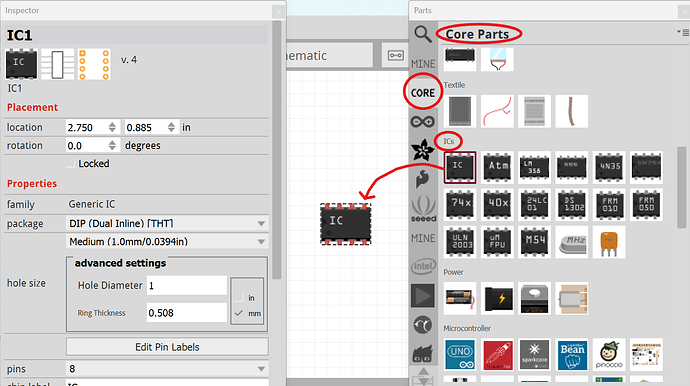Select the CORE parts bin tab
The height and width of the screenshot is (386, 690).
422,93
